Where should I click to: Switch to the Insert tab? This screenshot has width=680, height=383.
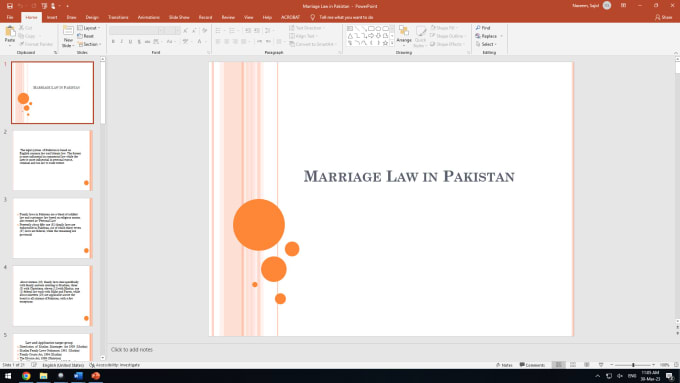[x=52, y=17]
